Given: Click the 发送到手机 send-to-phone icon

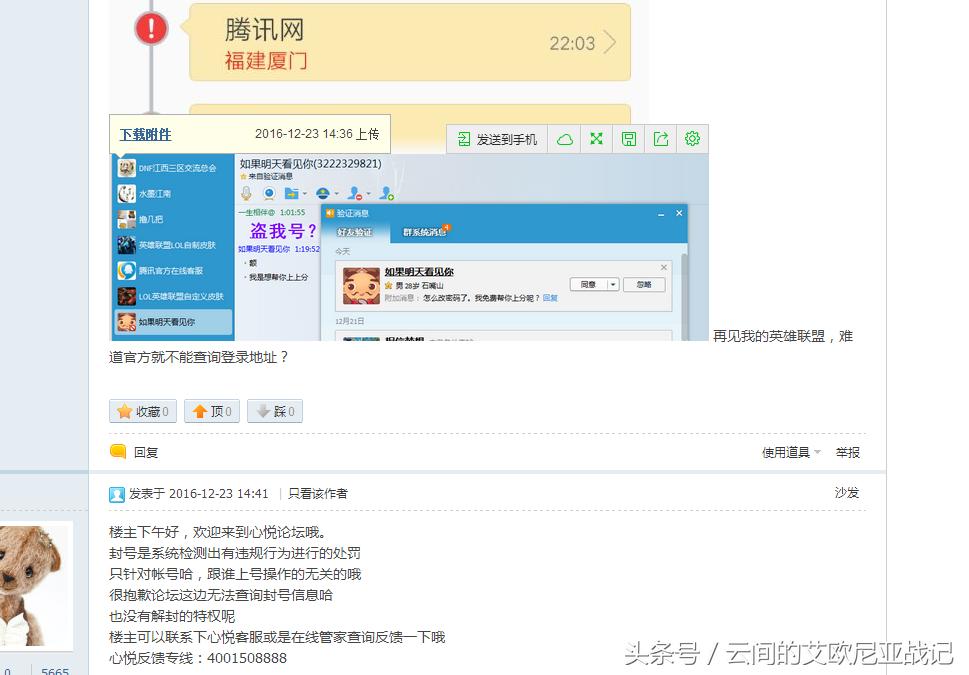Looking at the screenshot, I should coord(462,140).
